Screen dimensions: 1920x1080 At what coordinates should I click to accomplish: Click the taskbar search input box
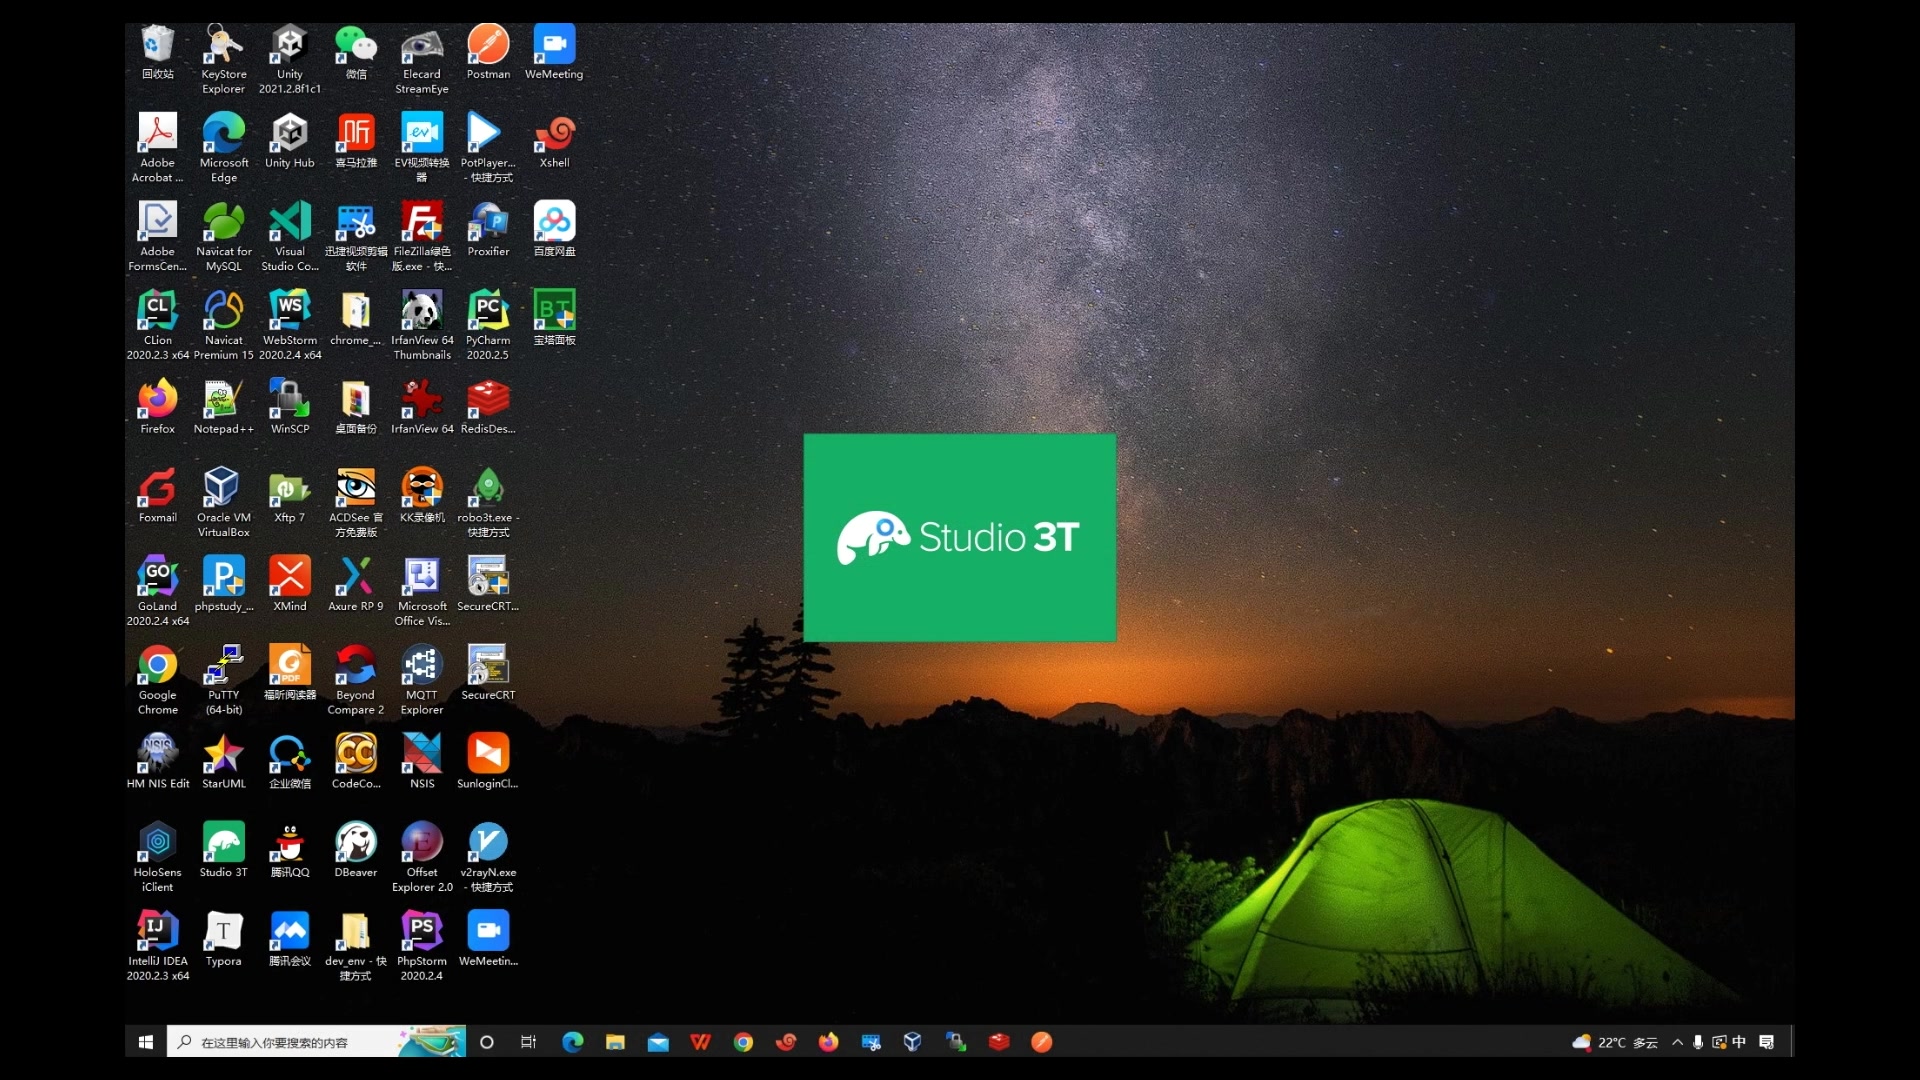(290, 1042)
